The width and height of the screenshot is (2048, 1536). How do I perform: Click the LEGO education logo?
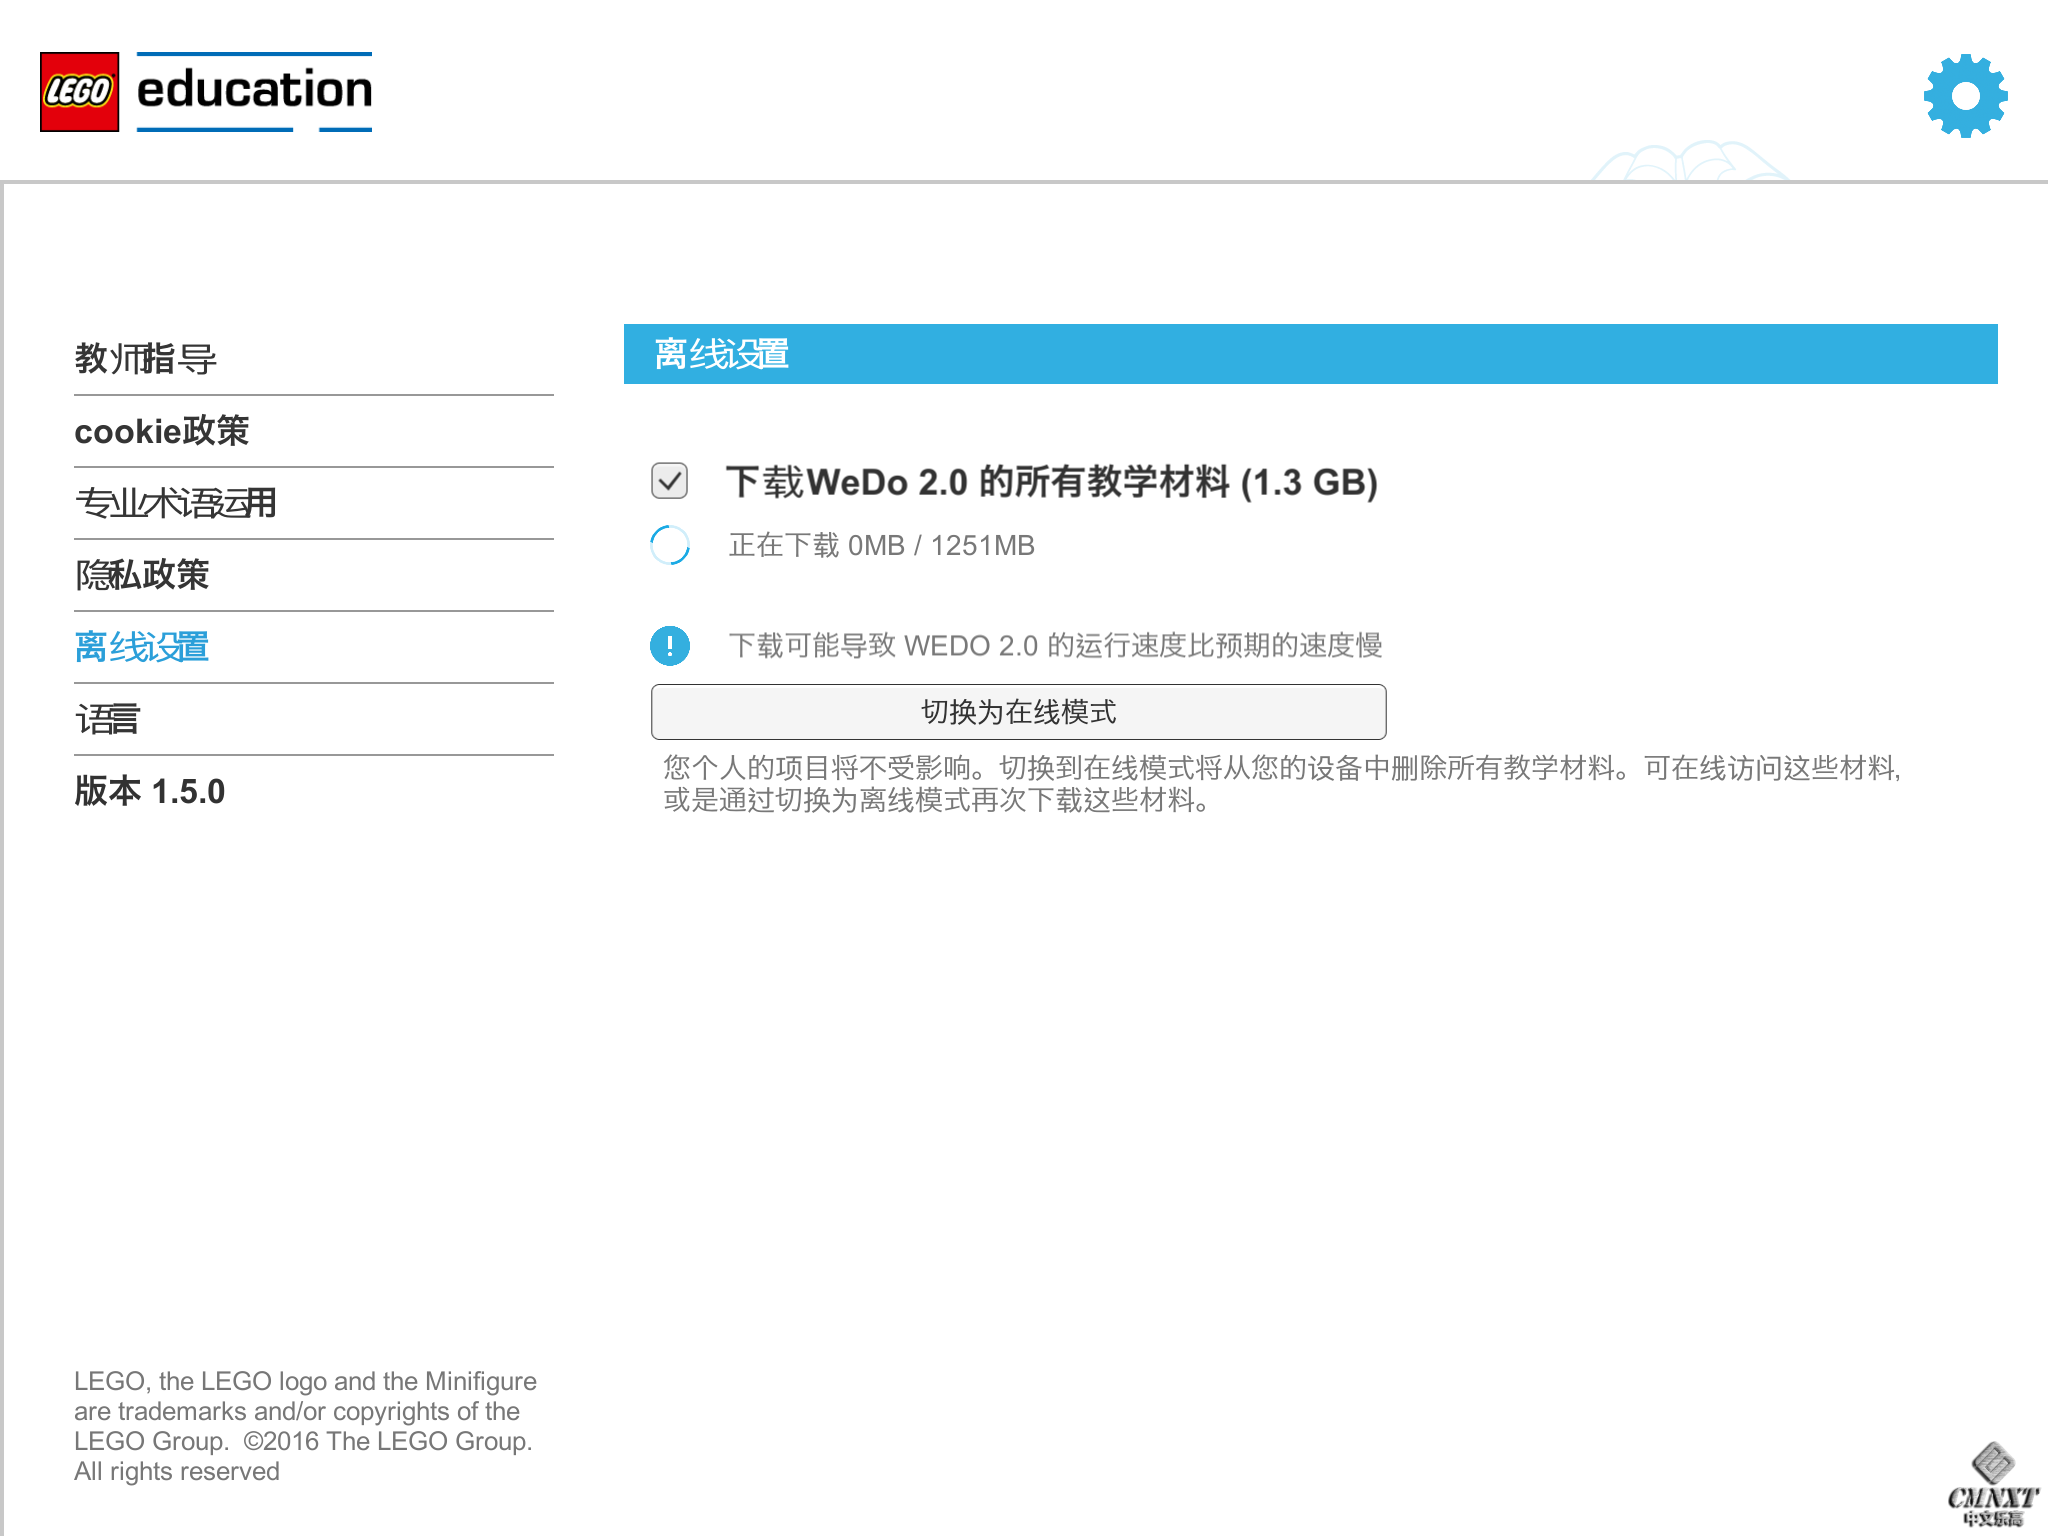pos(206,91)
